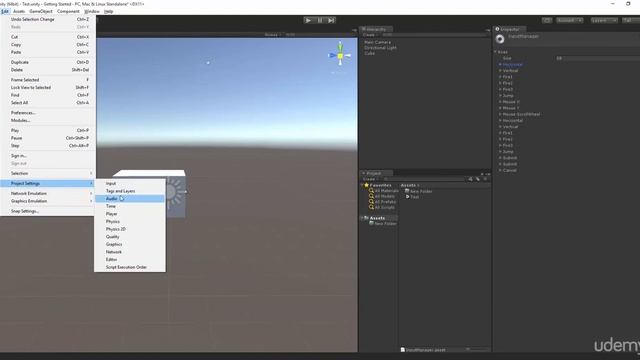Viewport: 640px width, 360px height.
Task: Open the Graphics Emulation submenu
Action: [x=48, y=201]
